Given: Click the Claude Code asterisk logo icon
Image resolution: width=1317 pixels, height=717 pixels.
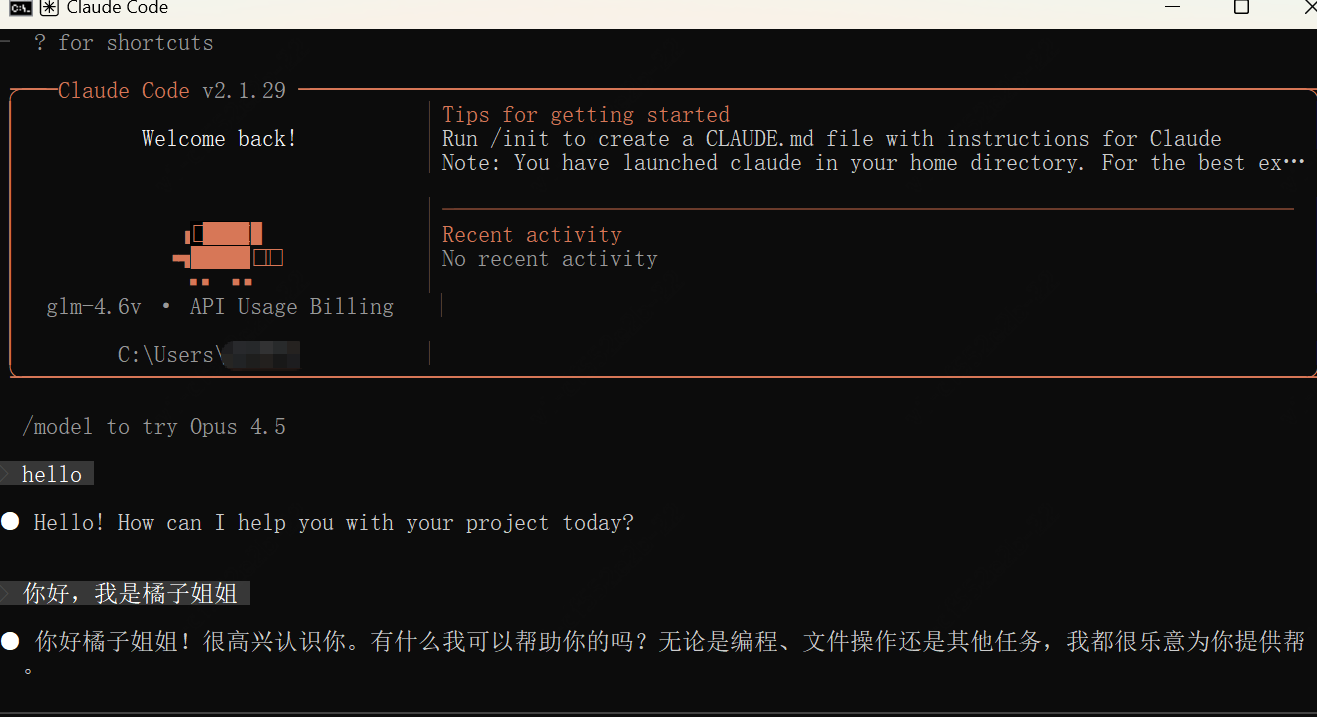Looking at the screenshot, I should coord(48,8).
